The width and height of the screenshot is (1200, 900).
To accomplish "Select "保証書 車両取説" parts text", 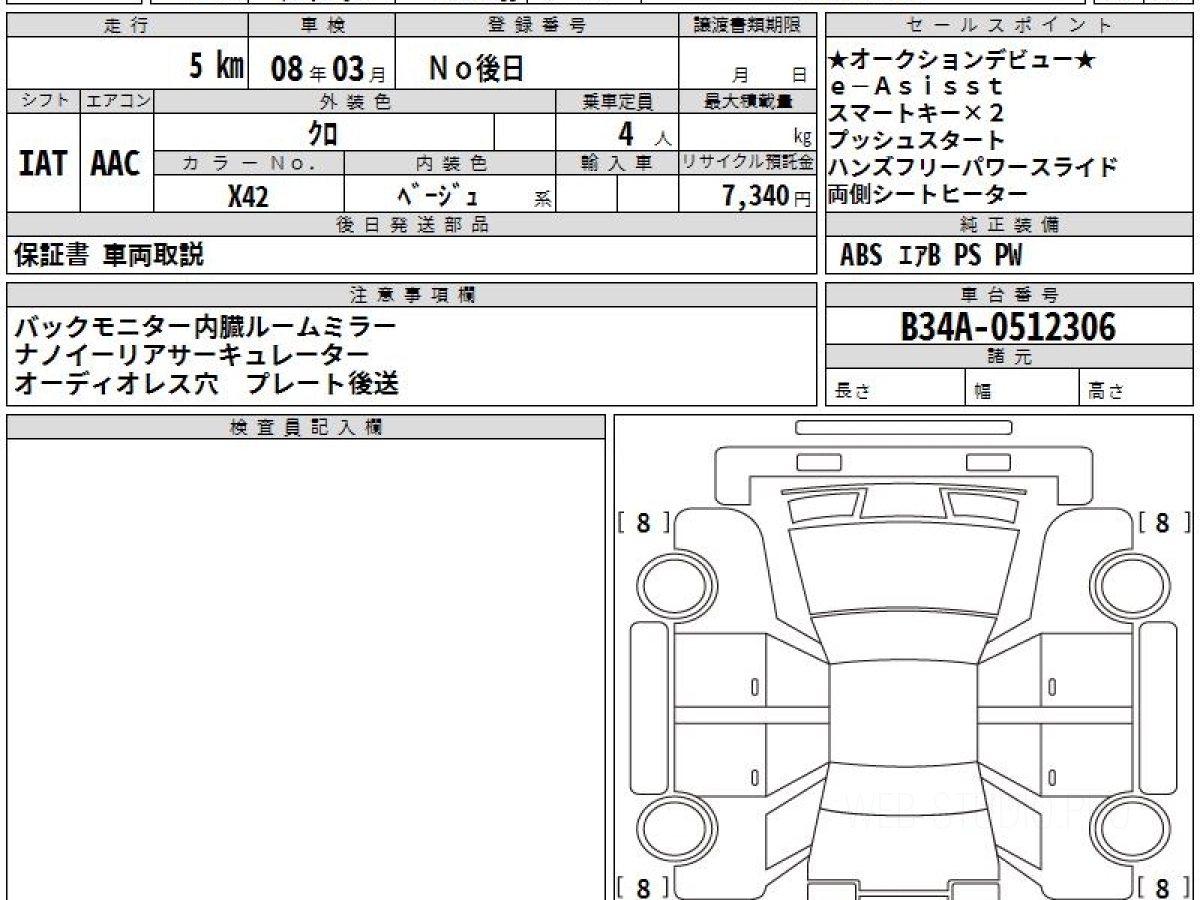I will pos(109,255).
